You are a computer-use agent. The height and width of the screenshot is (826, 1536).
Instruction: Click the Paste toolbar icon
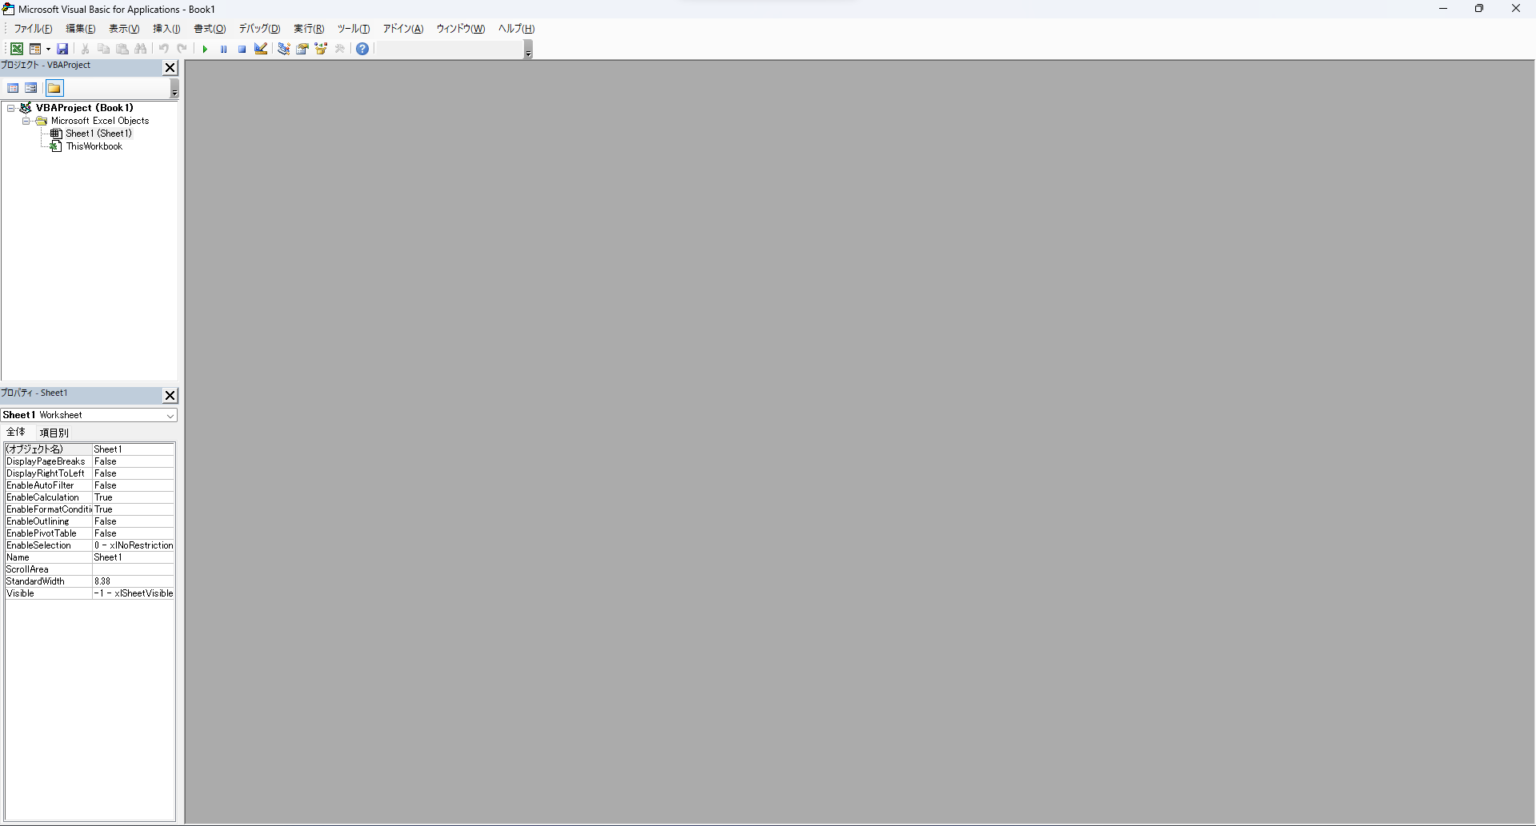121,48
